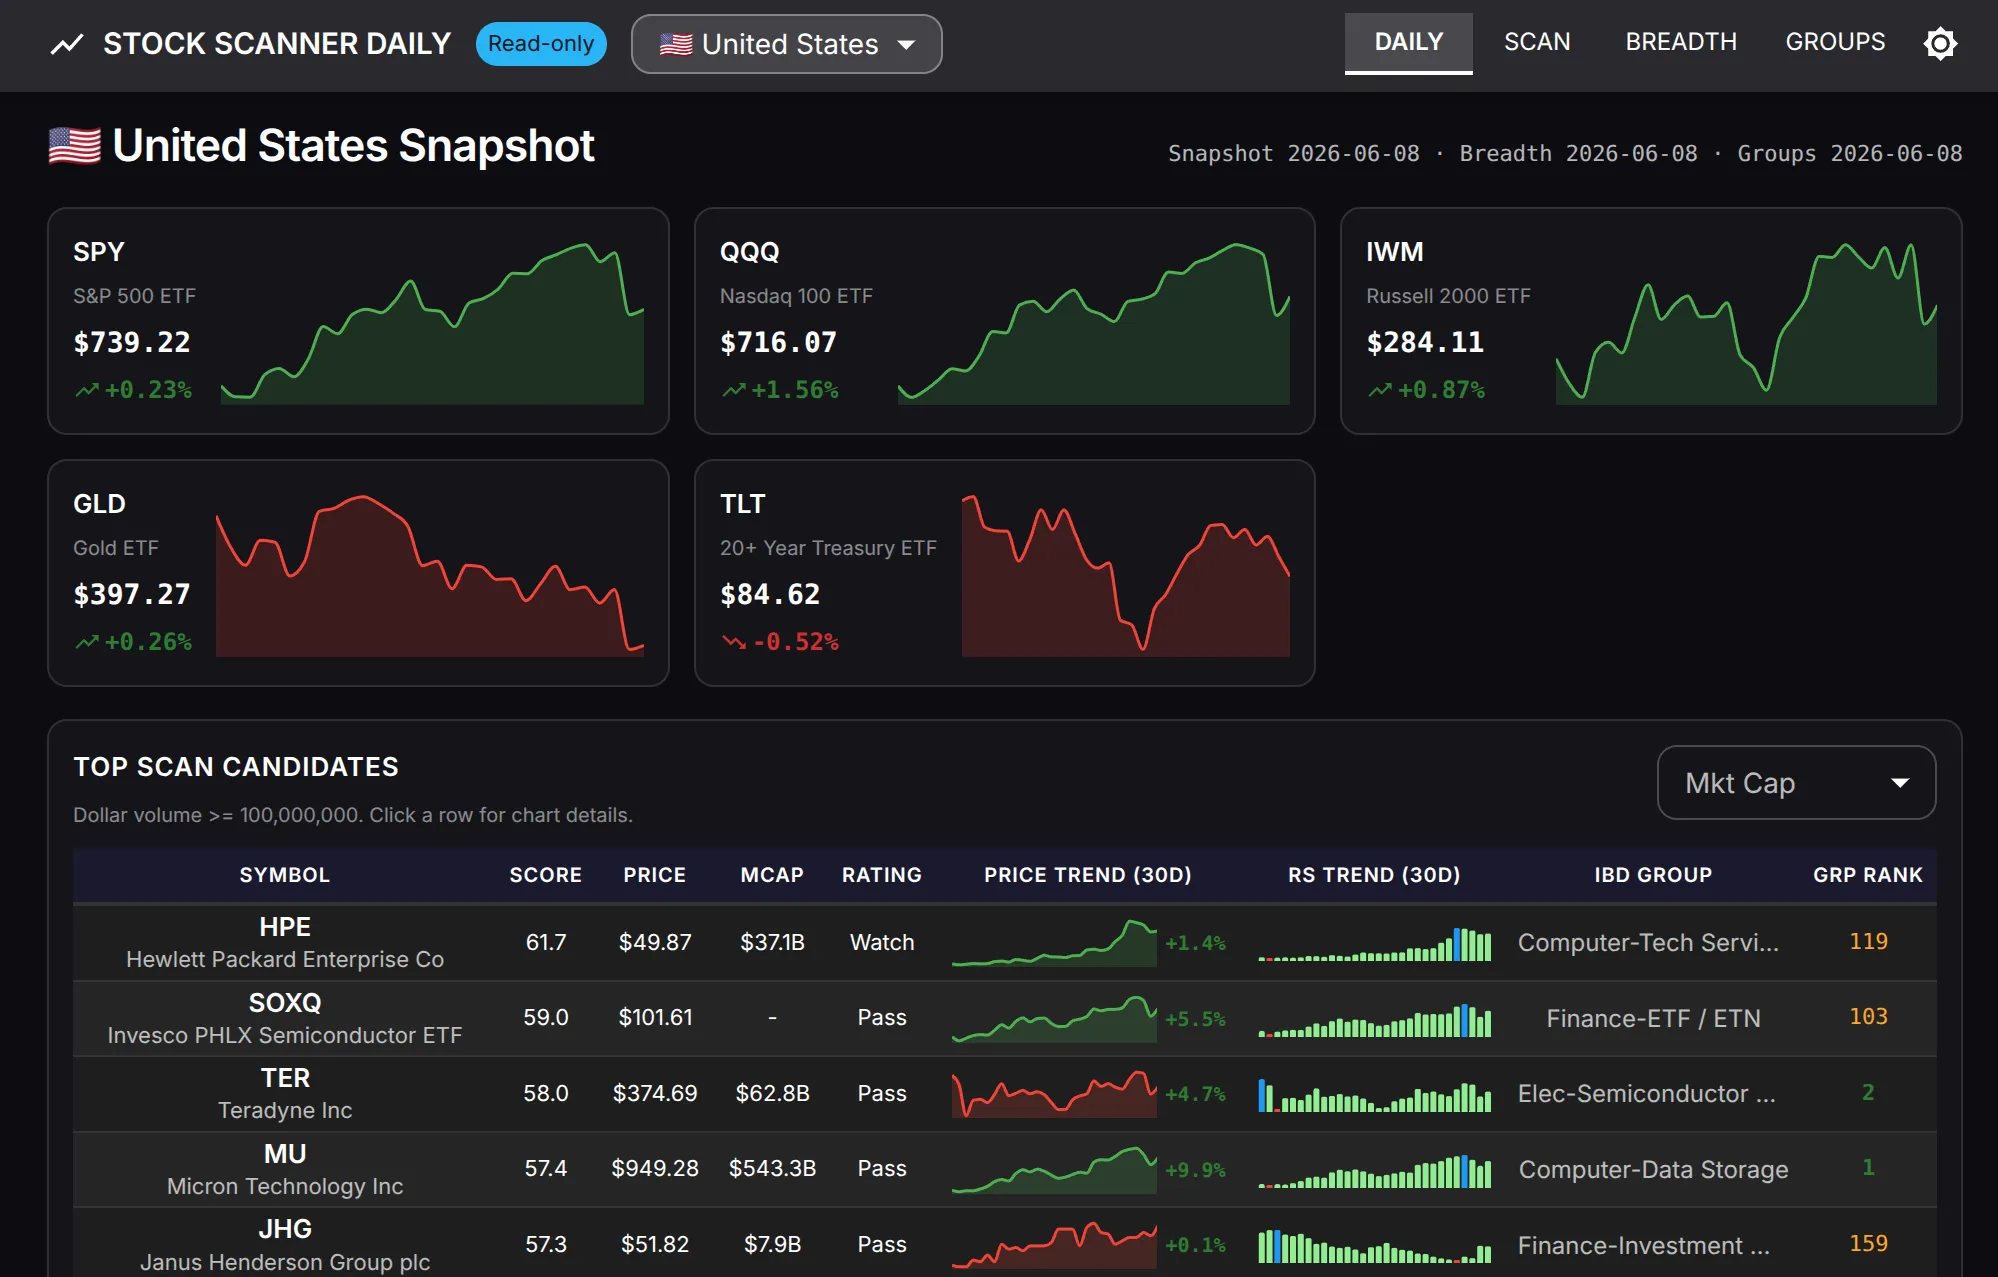The image size is (1998, 1277).
Task: Open the Mkt Cap sort dropdown
Action: pyautogui.click(x=1796, y=783)
